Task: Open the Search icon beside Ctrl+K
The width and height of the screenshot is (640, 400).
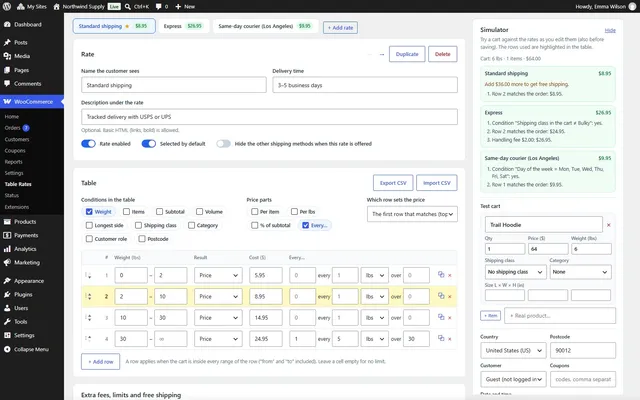Action: (x=128, y=7)
